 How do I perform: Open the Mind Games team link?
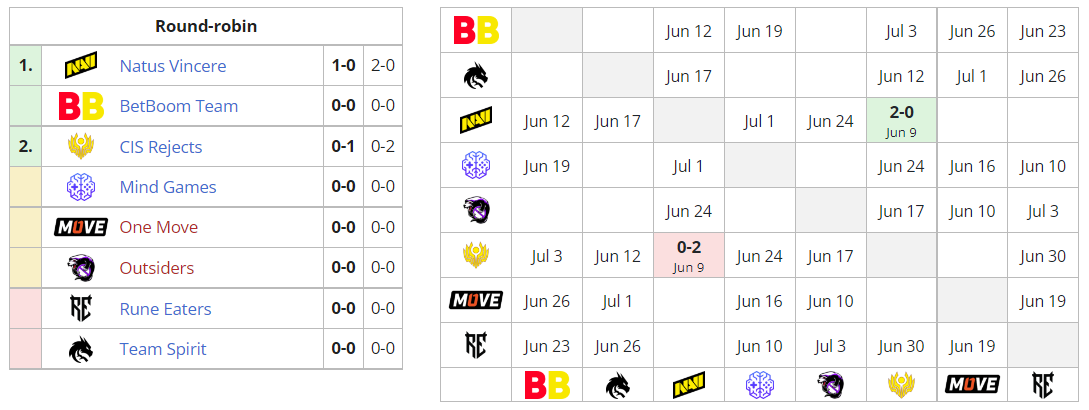pyautogui.click(x=167, y=187)
